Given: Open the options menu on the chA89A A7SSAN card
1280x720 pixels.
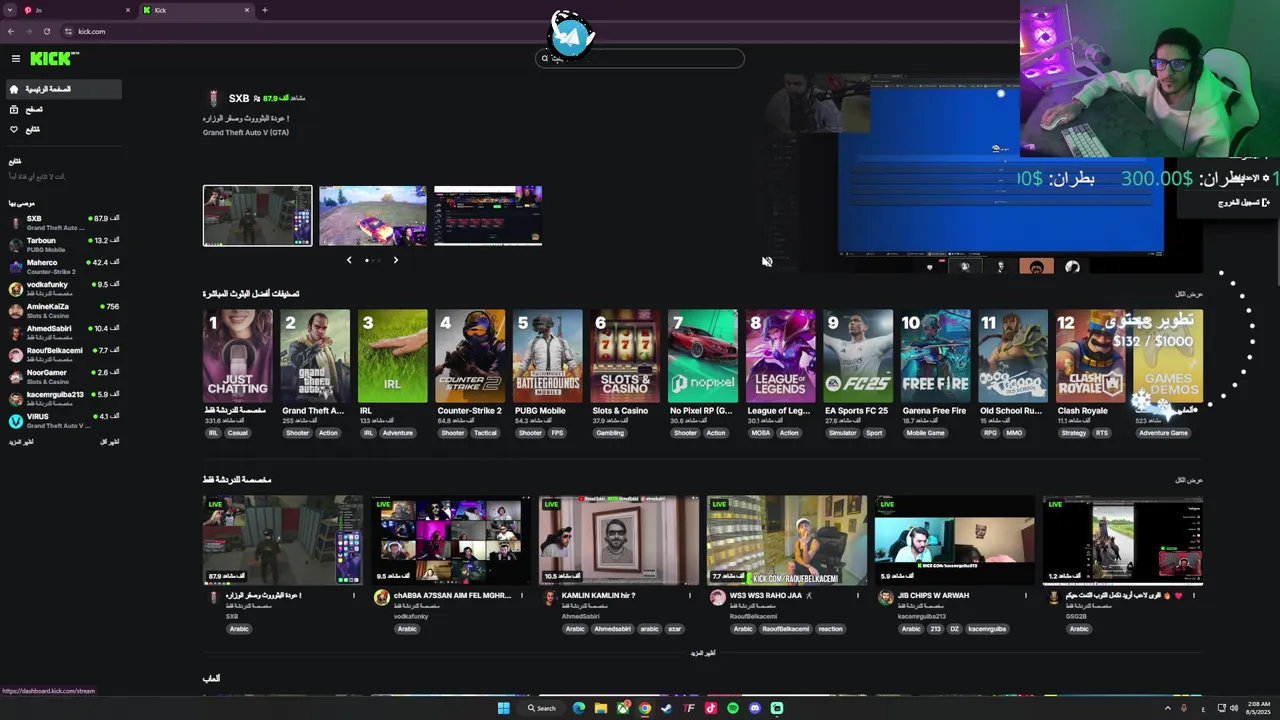Looking at the screenshot, I should 522,595.
